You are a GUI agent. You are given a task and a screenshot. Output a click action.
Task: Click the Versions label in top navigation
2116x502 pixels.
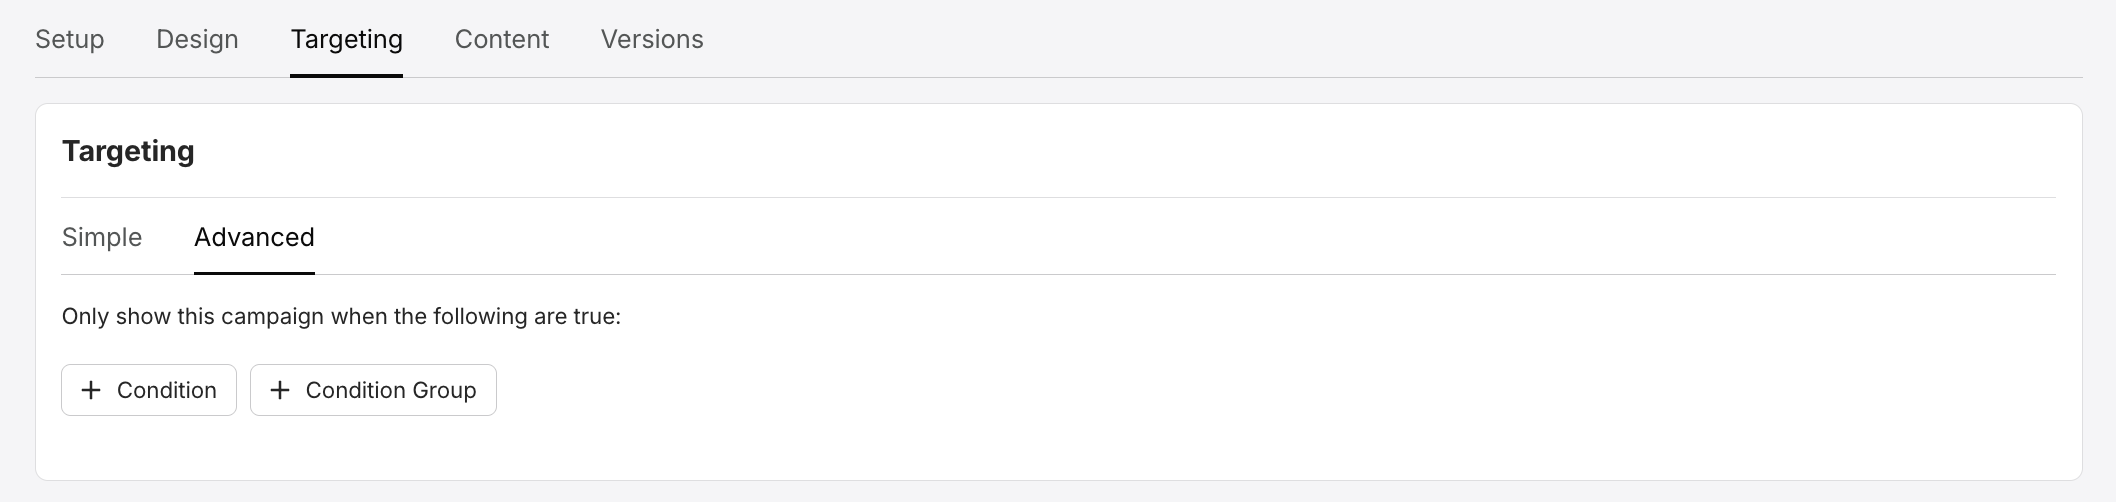652,39
